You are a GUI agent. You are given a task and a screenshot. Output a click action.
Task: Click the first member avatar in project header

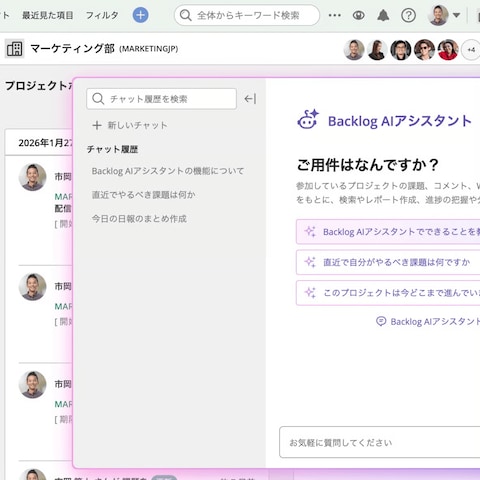tap(354, 50)
